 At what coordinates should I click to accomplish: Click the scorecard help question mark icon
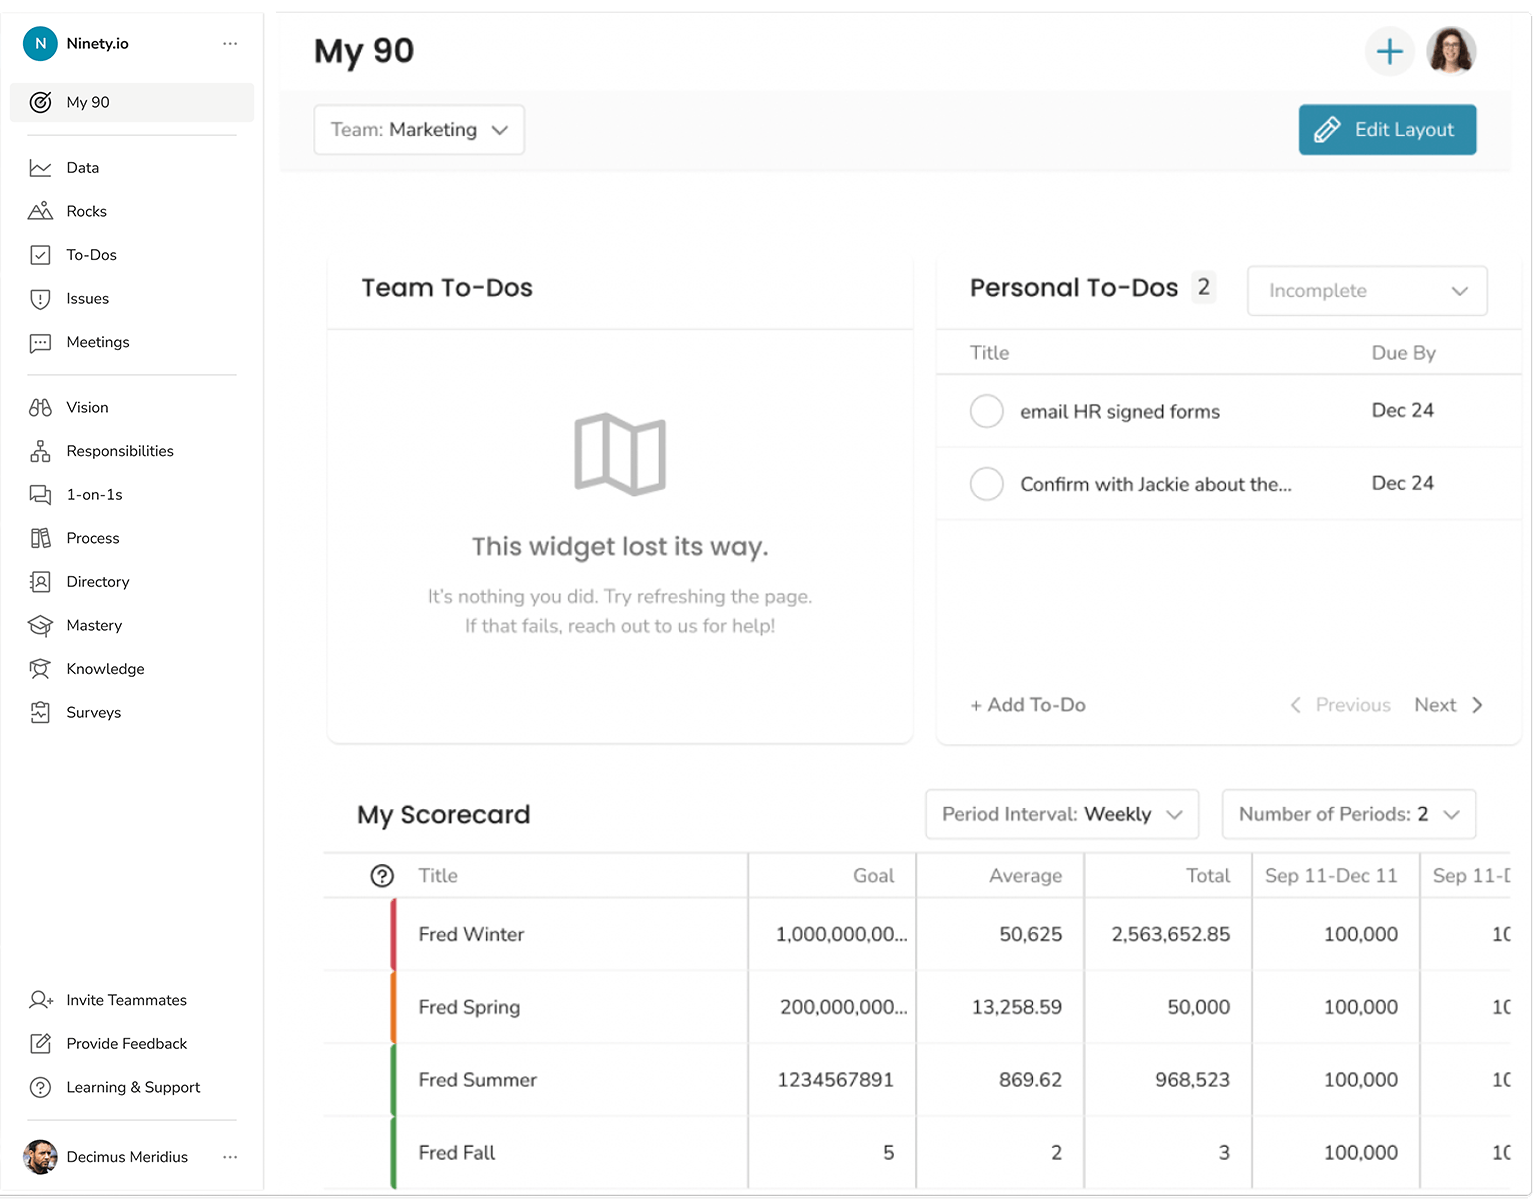point(382,876)
